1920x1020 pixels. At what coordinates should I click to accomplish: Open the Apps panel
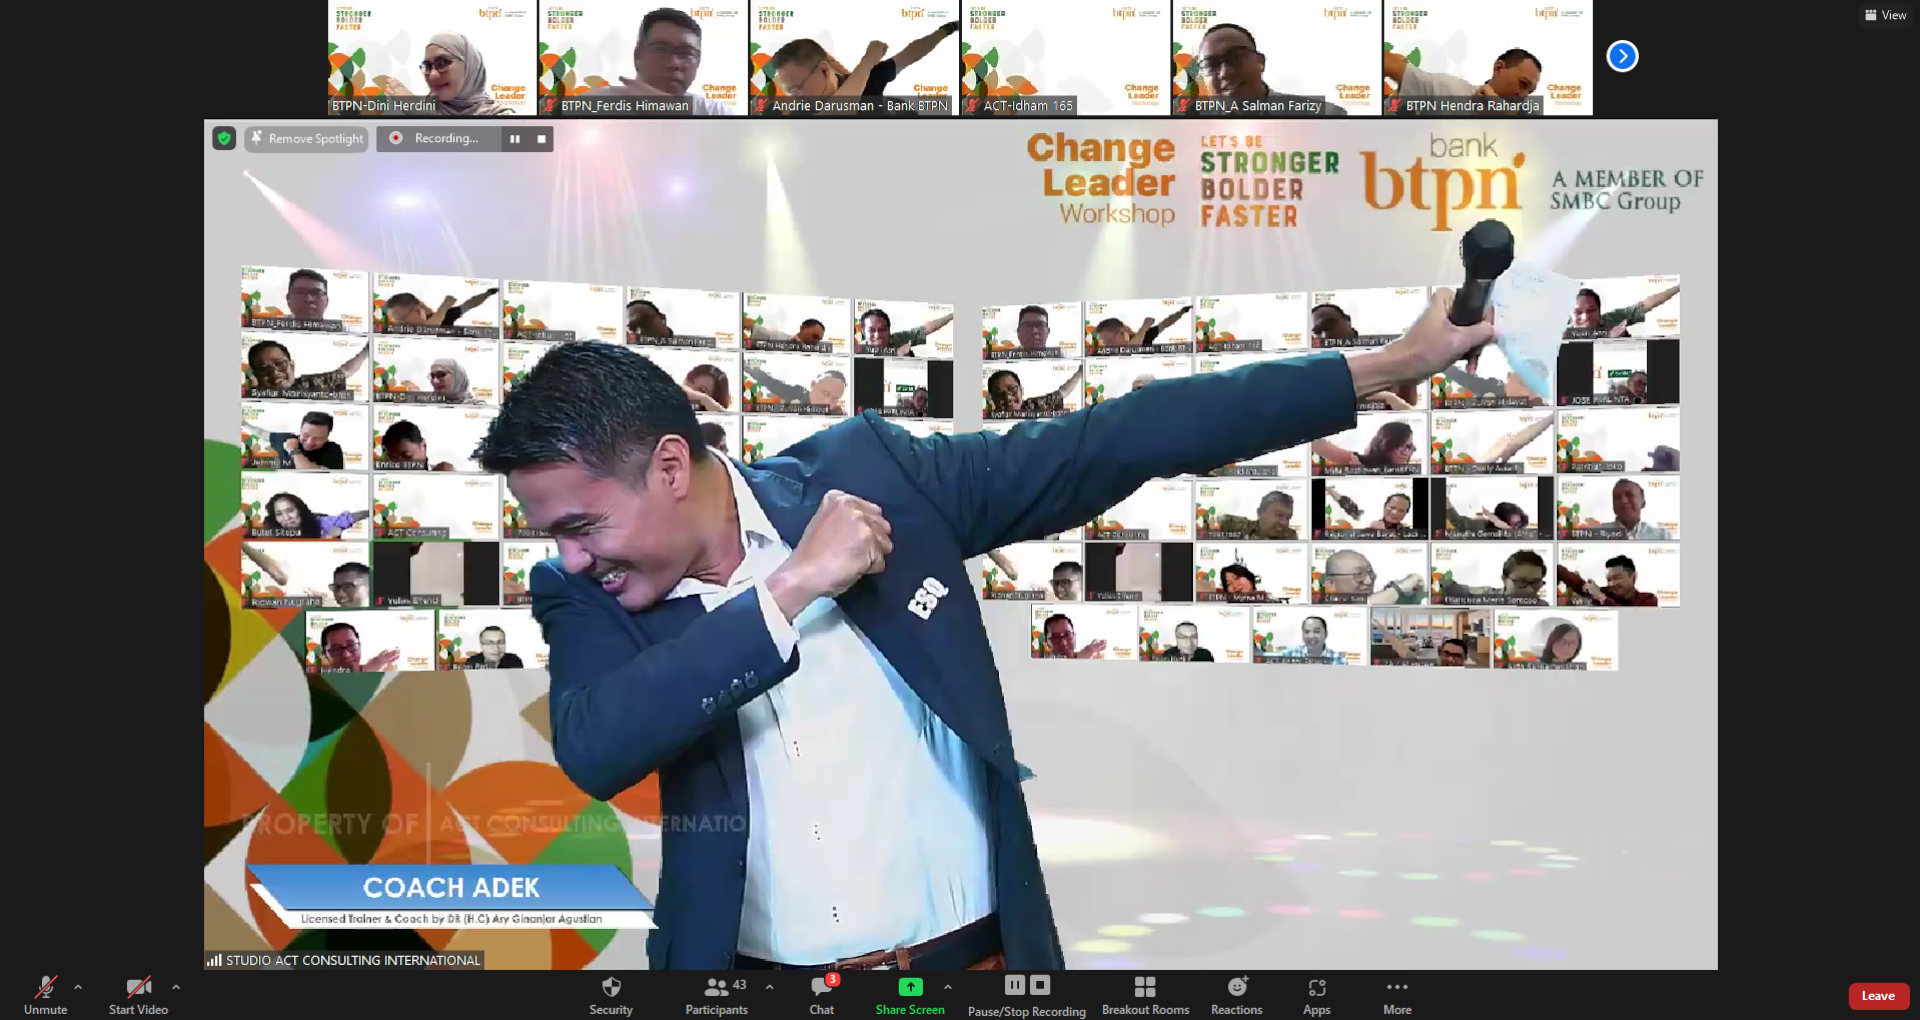click(x=1317, y=994)
